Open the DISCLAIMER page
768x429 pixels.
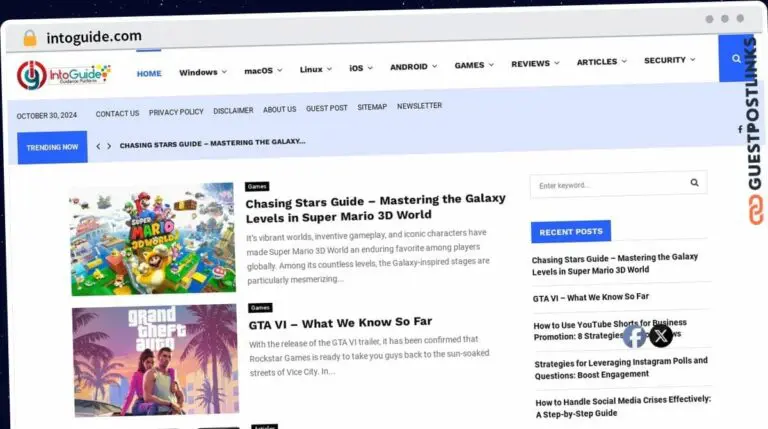pyautogui.click(x=233, y=111)
